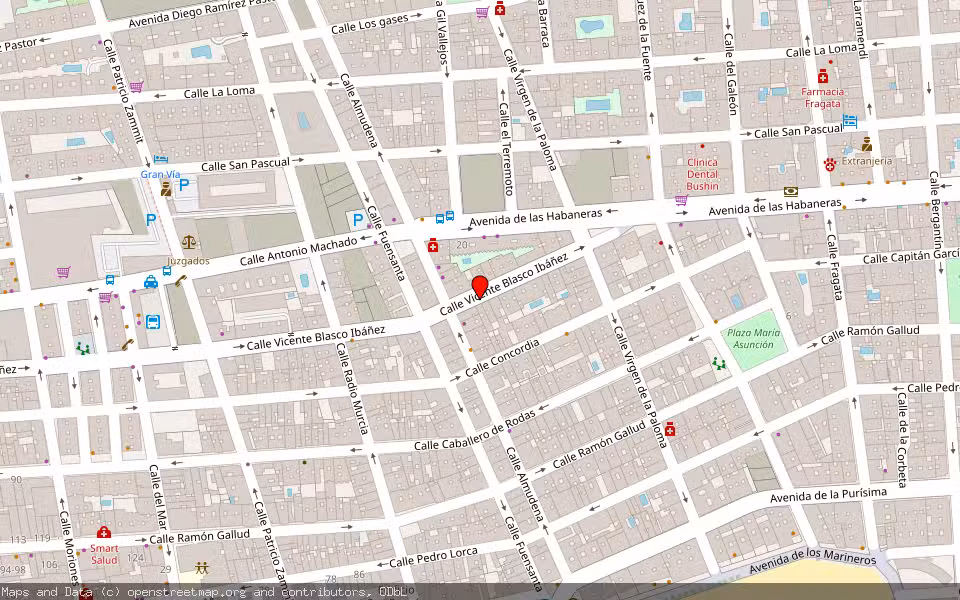
Task: Click the bus station icon below the taxi
Action: [x=152, y=321]
